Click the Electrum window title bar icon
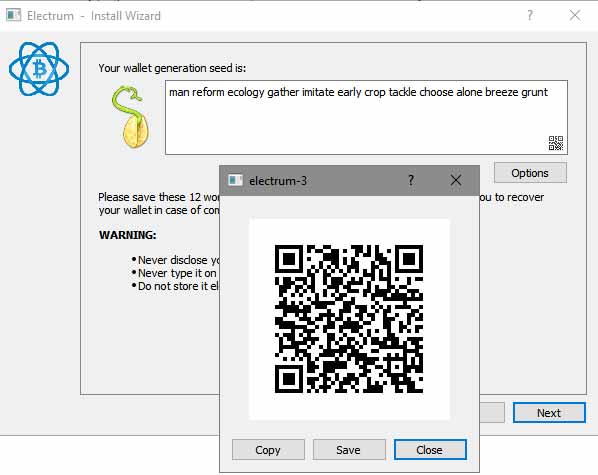Image resolution: width=598 pixels, height=475 pixels. click(14, 16)
